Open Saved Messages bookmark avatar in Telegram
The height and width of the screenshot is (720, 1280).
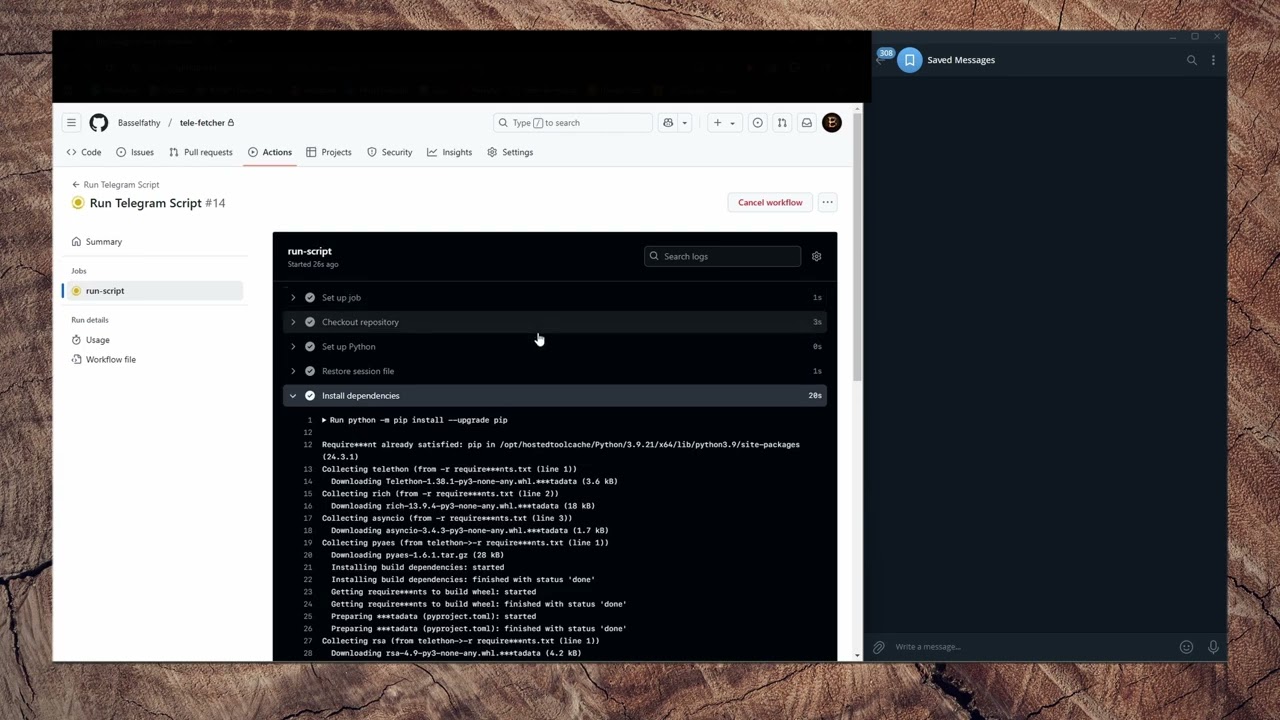[x=909, y=60]
